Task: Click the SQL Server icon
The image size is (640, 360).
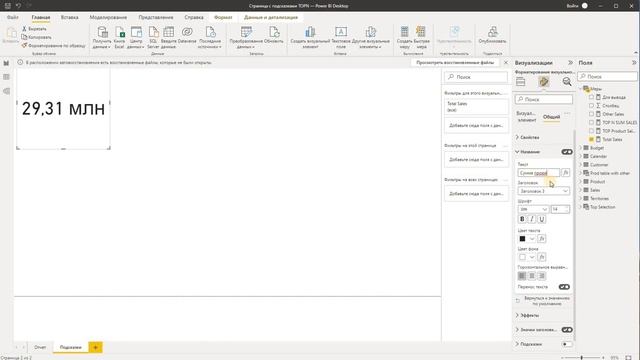Action: pos(153,32)
